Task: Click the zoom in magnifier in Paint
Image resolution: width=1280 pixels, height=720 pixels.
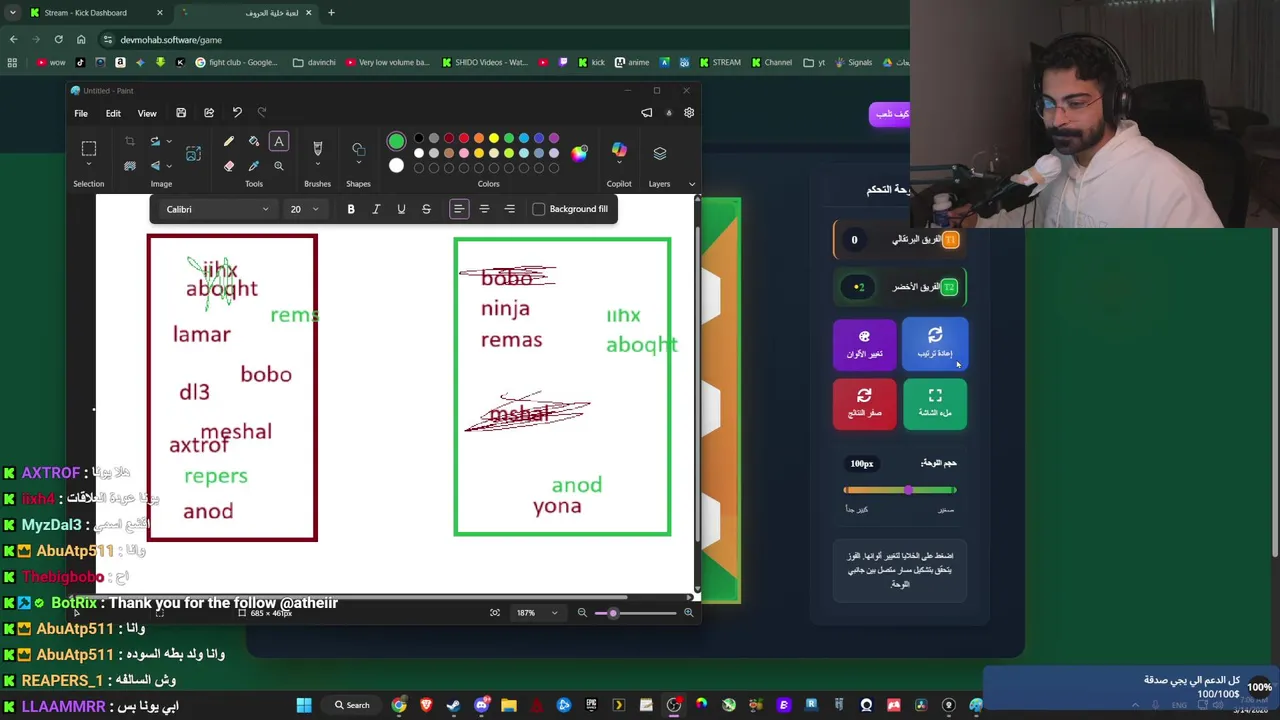Action: (x=688, y=613)
